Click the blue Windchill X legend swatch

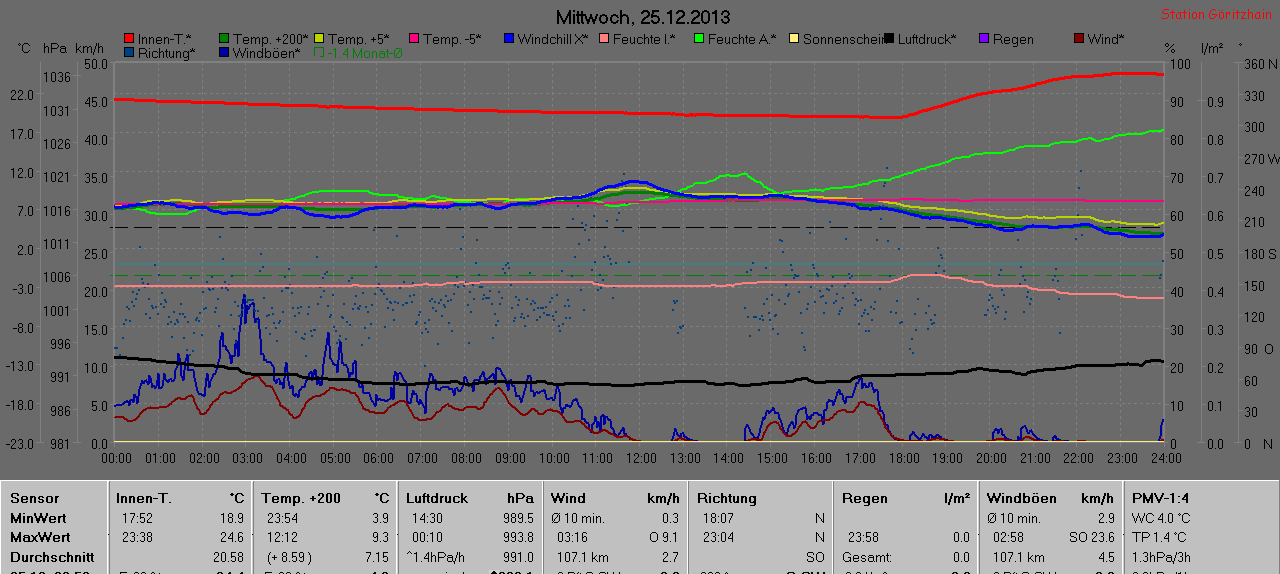coord(509,39)
